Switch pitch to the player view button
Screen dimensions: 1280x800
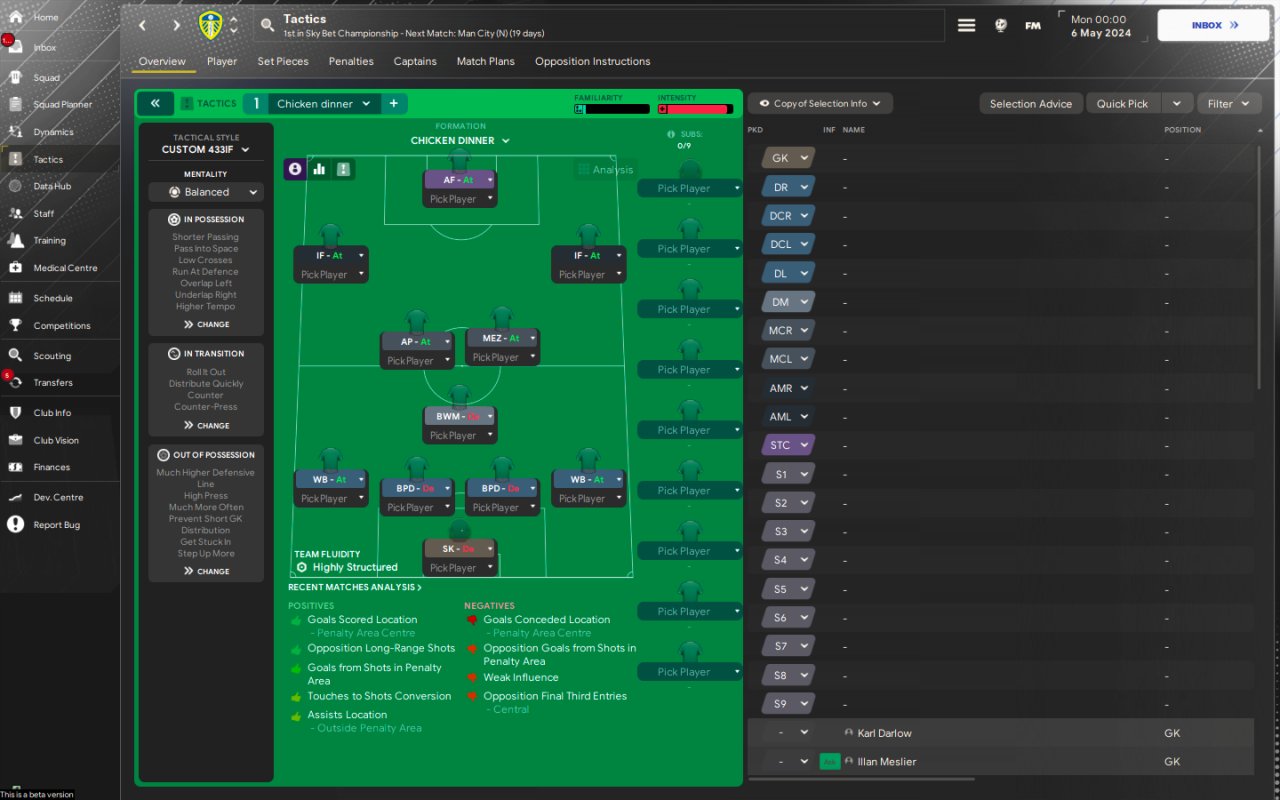(295, 169)
